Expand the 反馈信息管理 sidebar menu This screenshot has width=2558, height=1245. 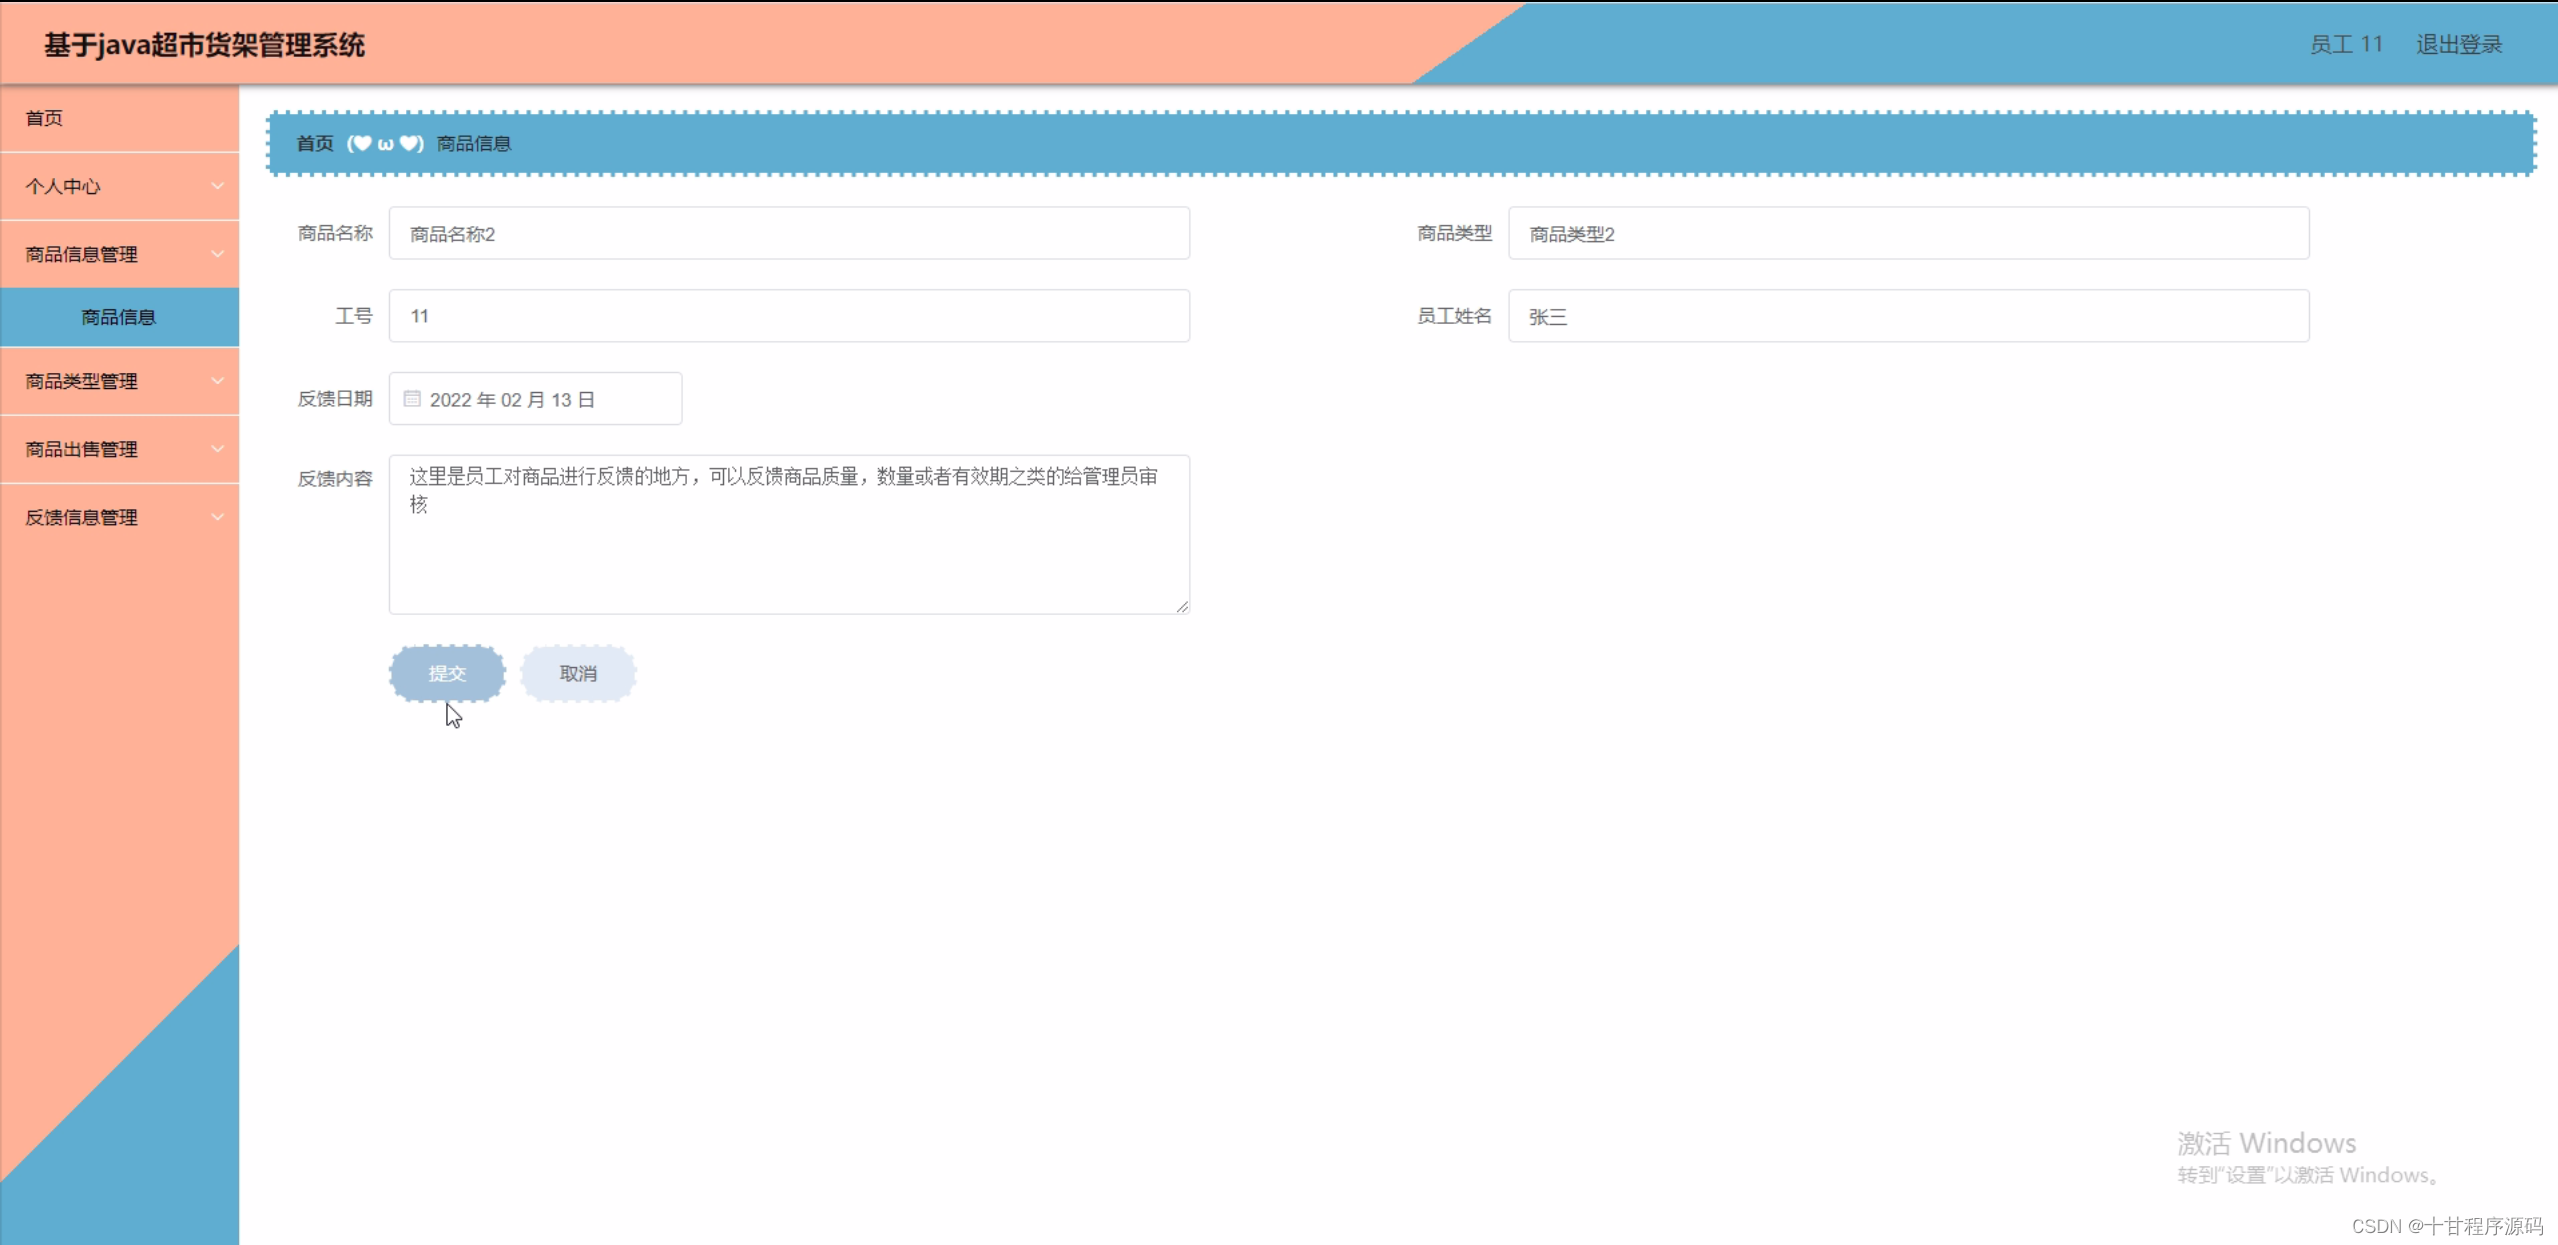120,517
